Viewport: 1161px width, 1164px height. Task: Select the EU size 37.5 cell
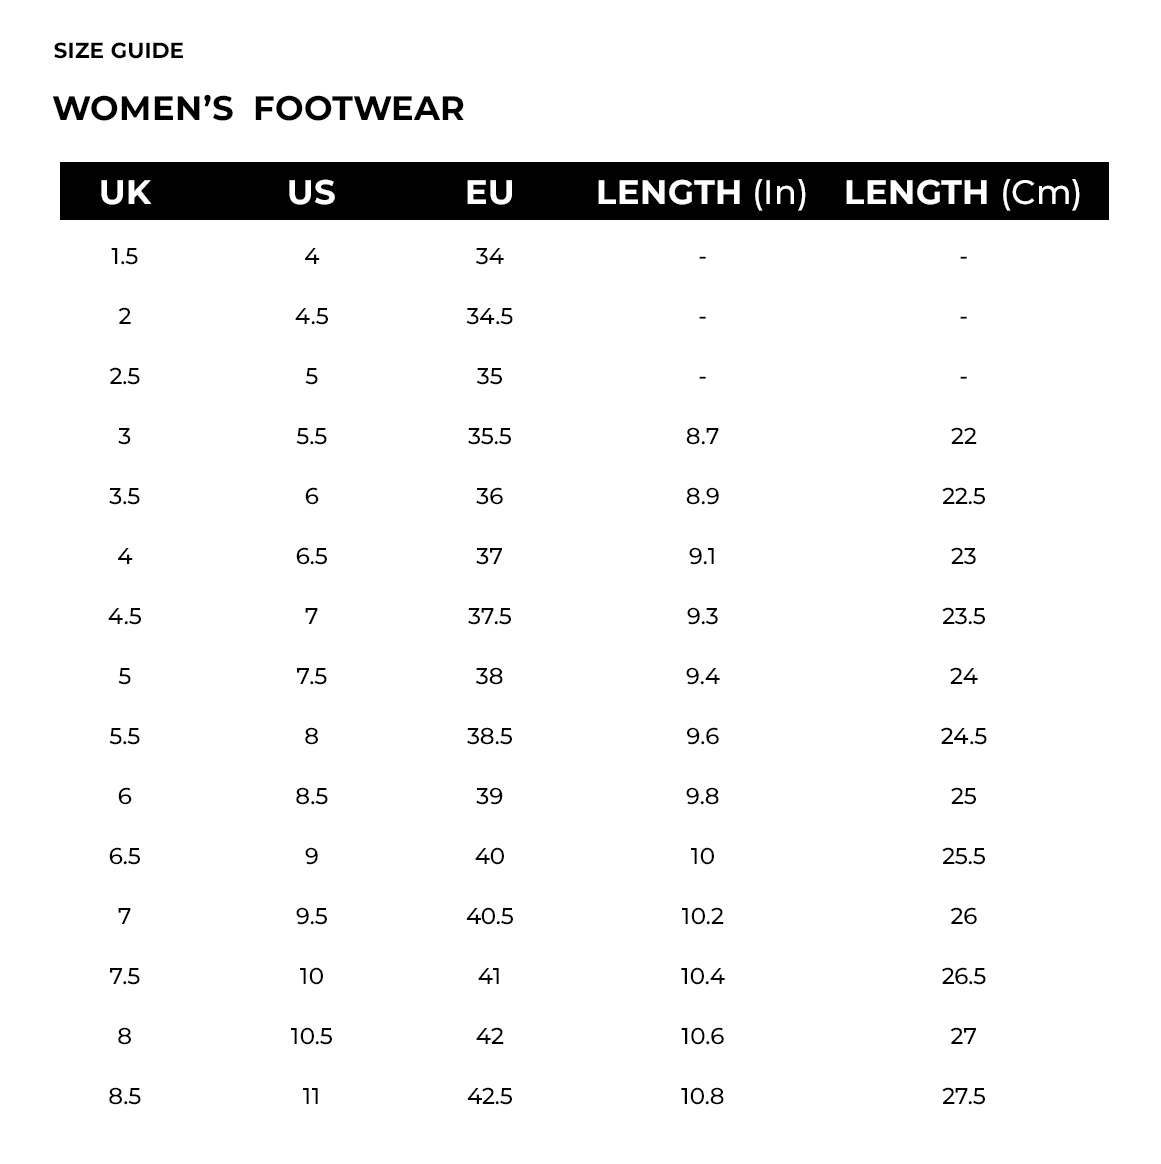489,617
